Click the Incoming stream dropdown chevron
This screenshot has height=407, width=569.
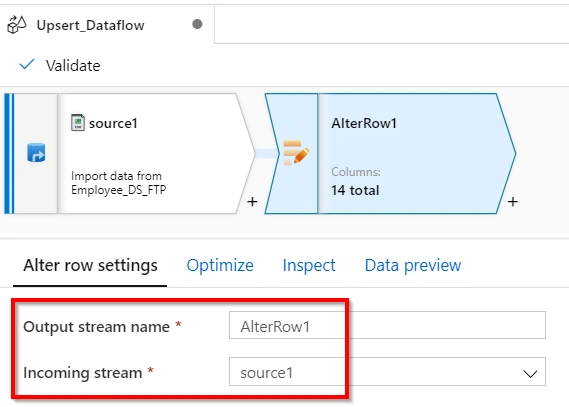[x=530, y=374]
